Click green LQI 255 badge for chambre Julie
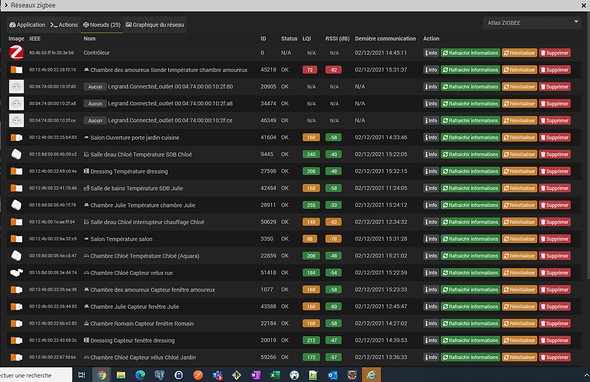 tap(311, 205)
